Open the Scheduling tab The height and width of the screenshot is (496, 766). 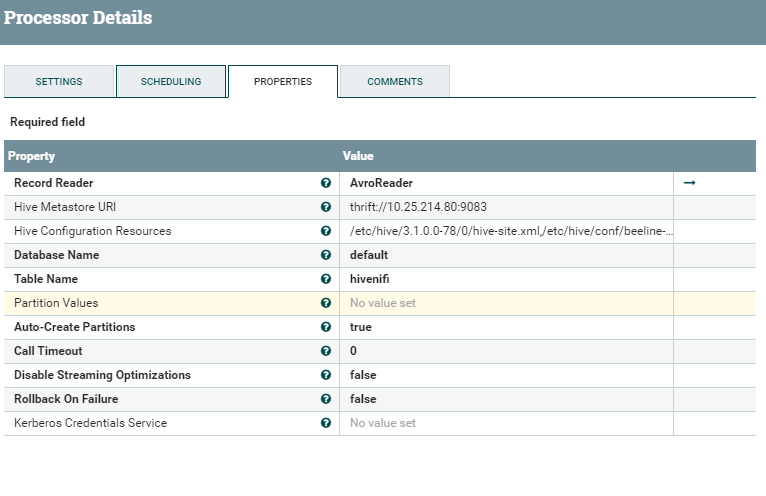point(171,82)
